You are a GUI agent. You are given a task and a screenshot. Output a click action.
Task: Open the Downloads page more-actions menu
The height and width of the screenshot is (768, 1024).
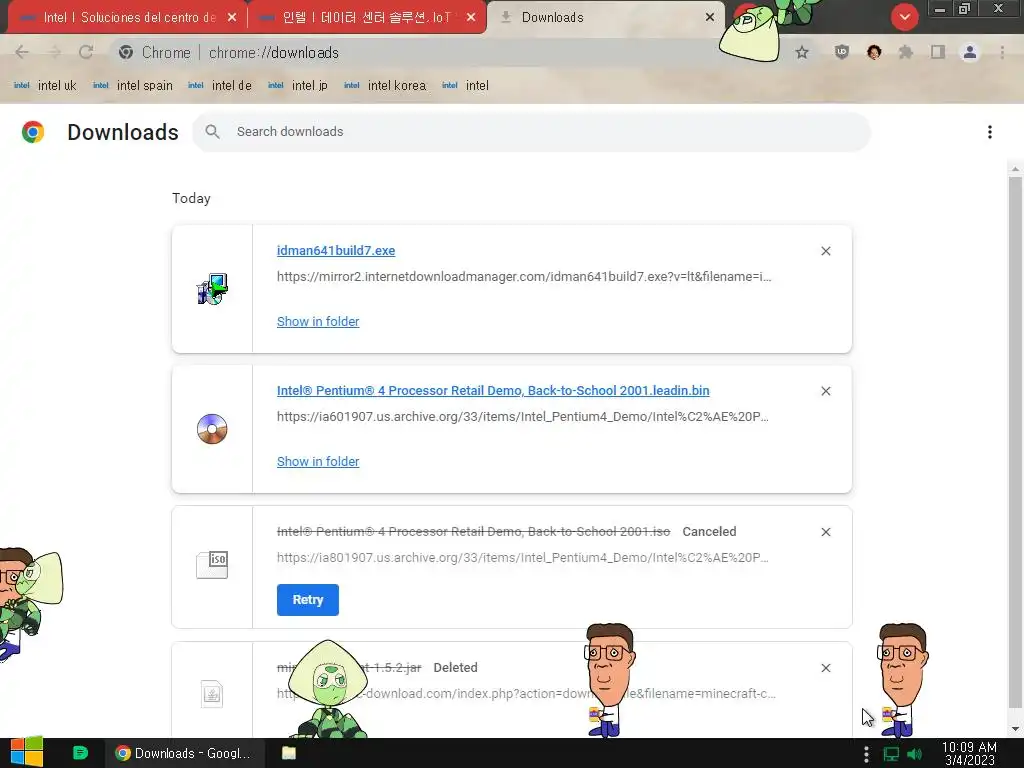990,132
